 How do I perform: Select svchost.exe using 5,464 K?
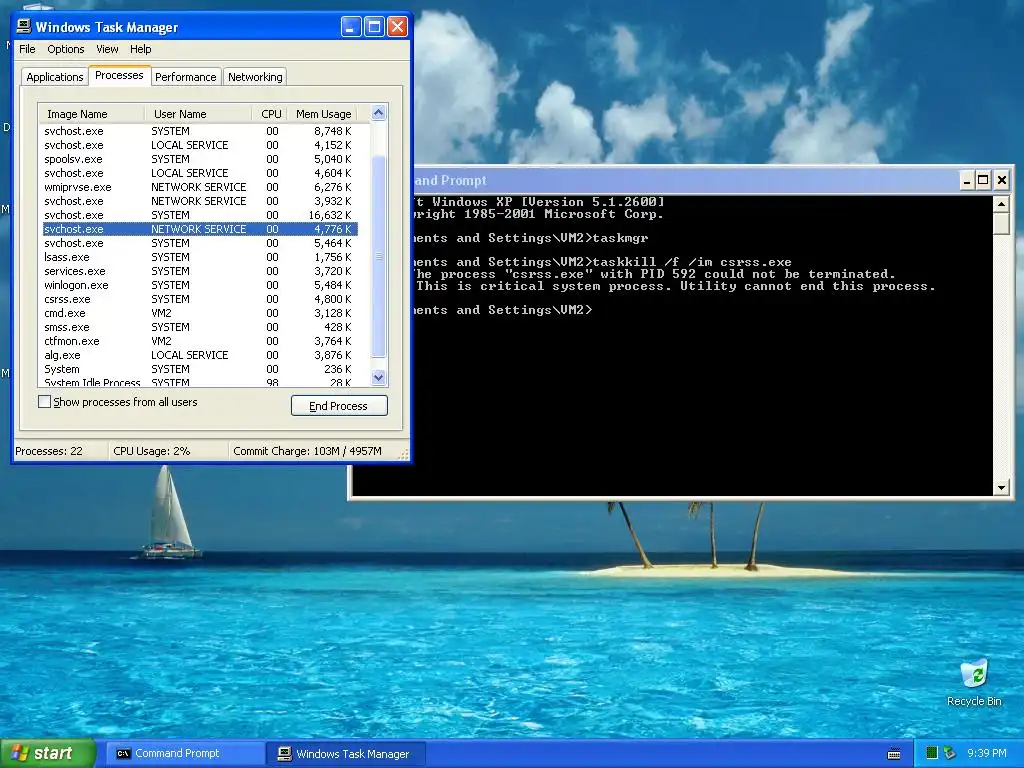pyautogui.click(x=200, y=243)
